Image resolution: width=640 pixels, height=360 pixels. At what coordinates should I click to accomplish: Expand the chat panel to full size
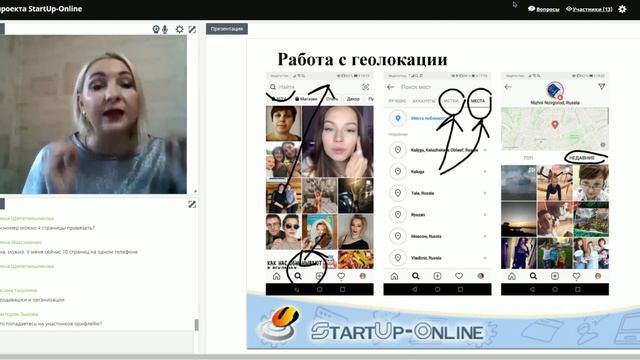click(192, 204)
